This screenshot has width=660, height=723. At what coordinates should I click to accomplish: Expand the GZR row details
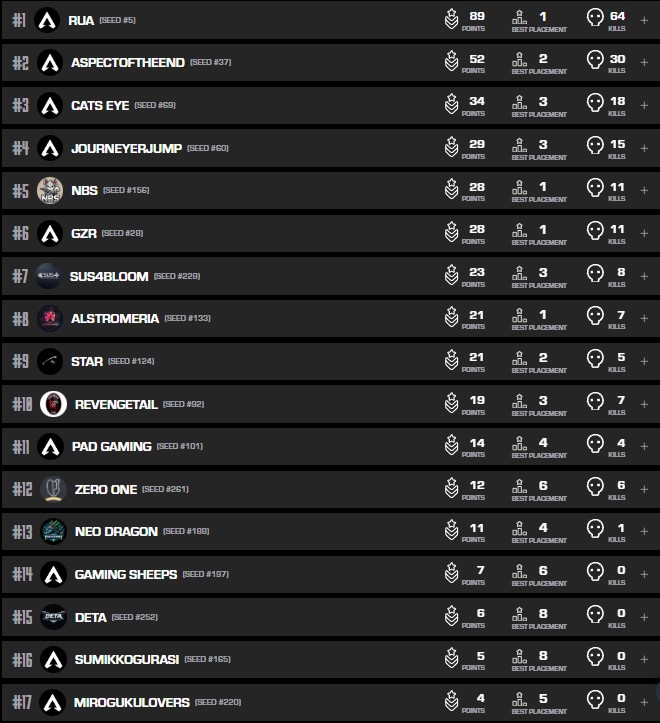tap(644, 233)
